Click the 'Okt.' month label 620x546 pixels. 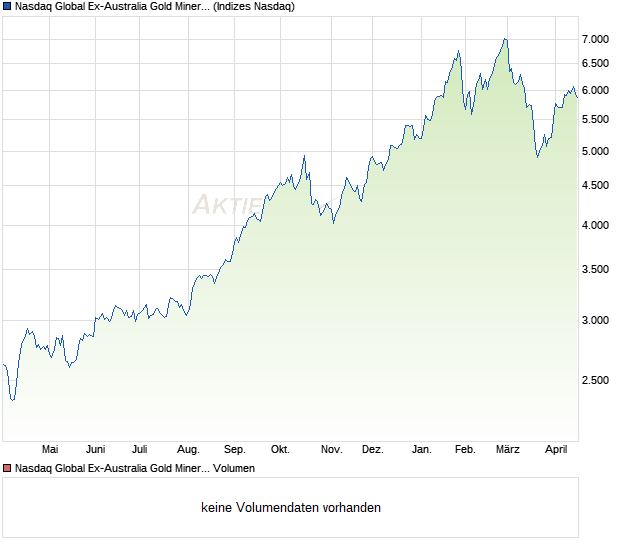pyautogui.click(x=280, y=450)
